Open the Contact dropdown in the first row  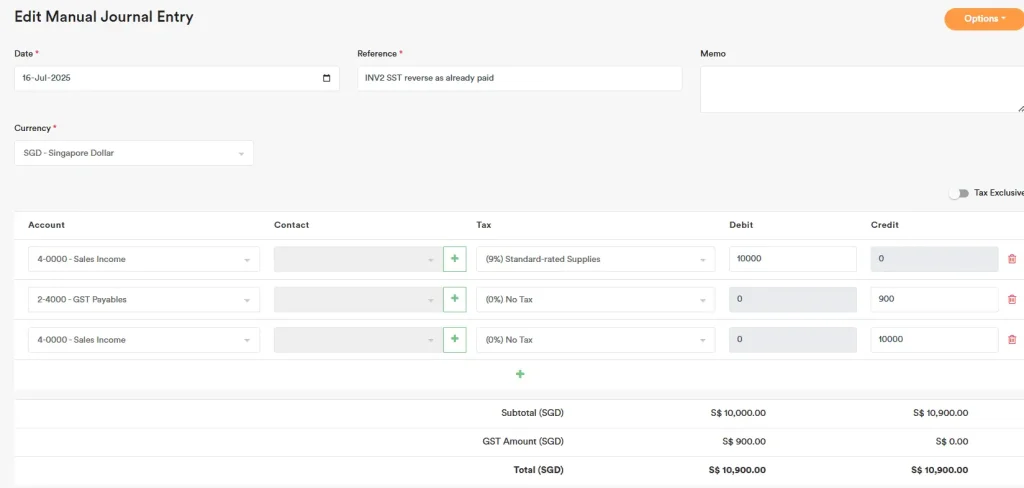tap(356, 259)
